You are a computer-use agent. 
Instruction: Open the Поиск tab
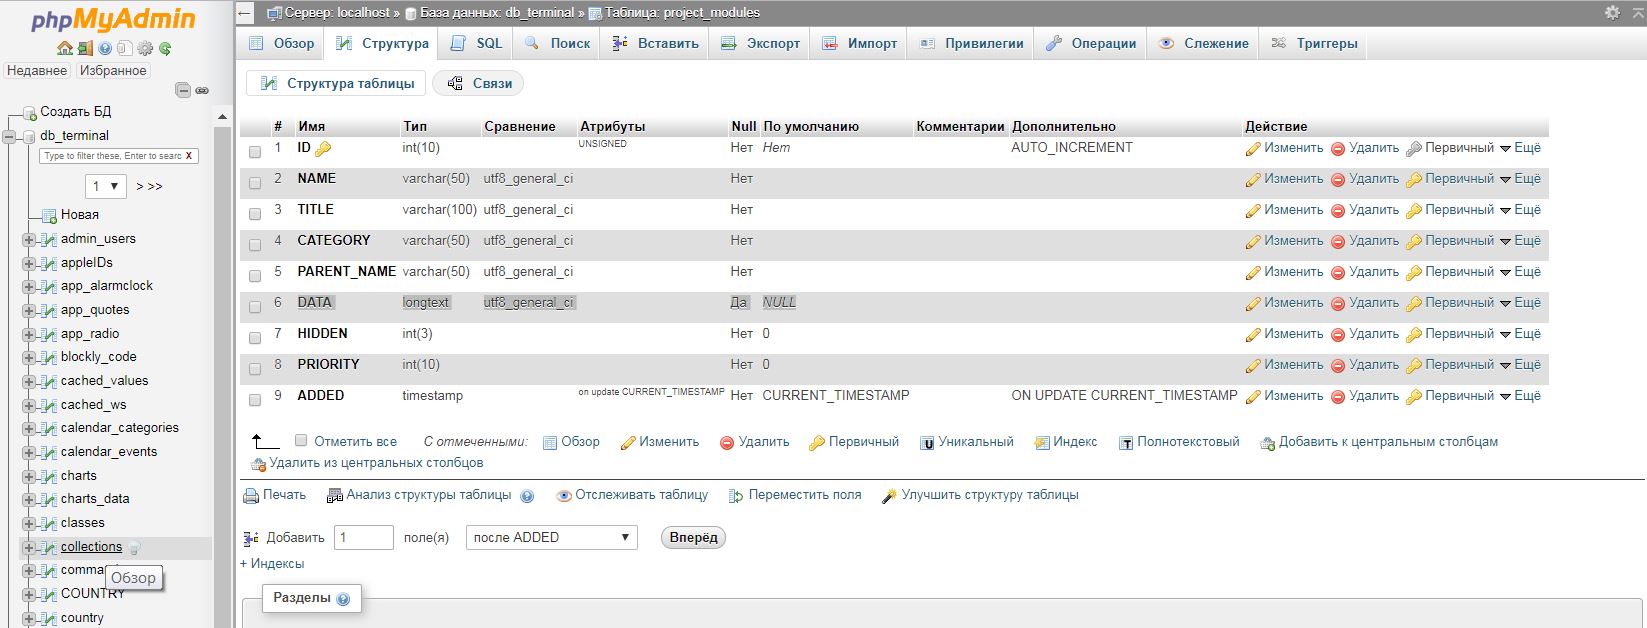tap(558, 44)
